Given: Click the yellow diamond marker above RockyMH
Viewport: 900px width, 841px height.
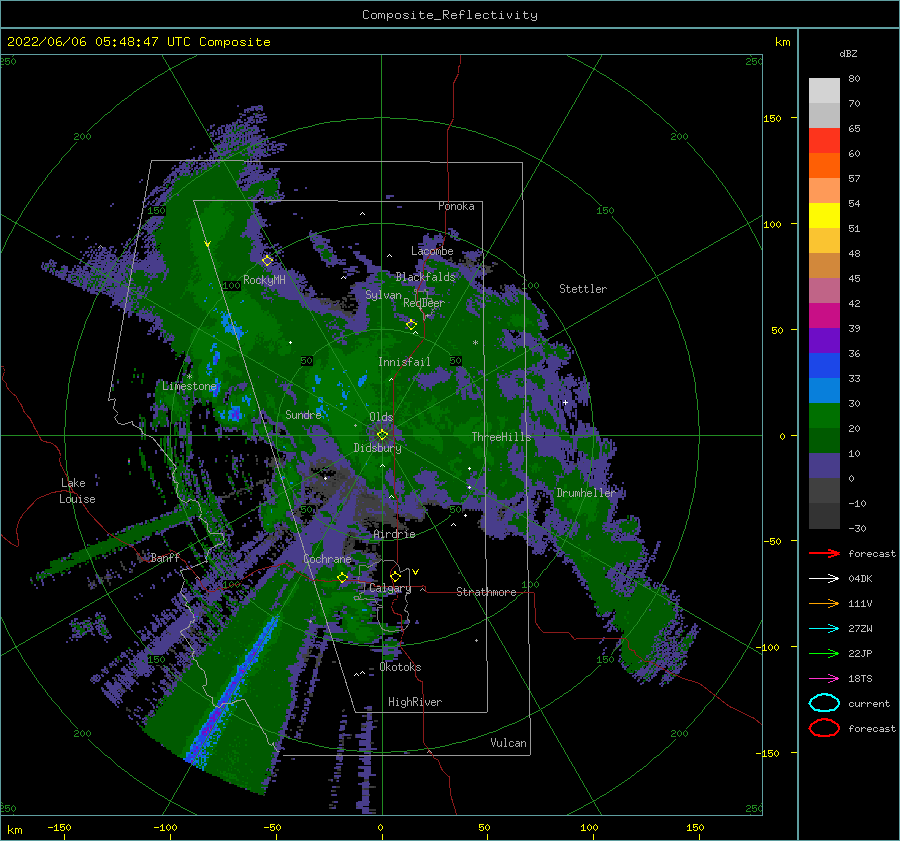Looking at the screenshot, I should pos(267,261).
